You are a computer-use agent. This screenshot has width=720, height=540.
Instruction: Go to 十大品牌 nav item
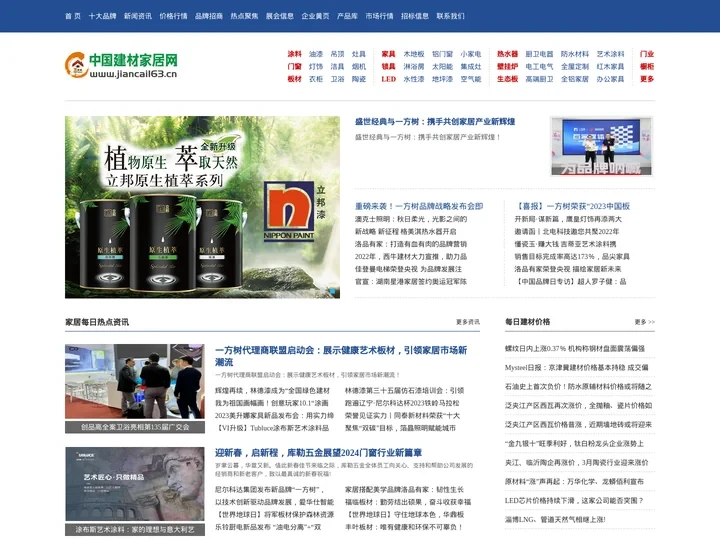(x=102, y=16)
